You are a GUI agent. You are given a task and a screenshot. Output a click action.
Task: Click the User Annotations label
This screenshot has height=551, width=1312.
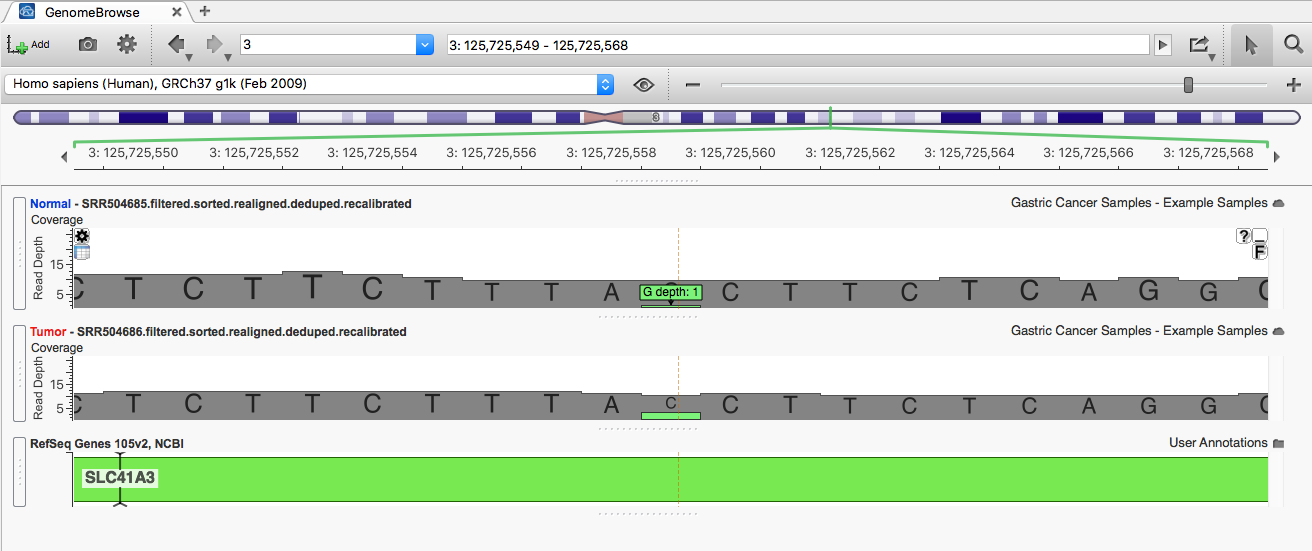pyautogui.click(x=1218, y=443)
